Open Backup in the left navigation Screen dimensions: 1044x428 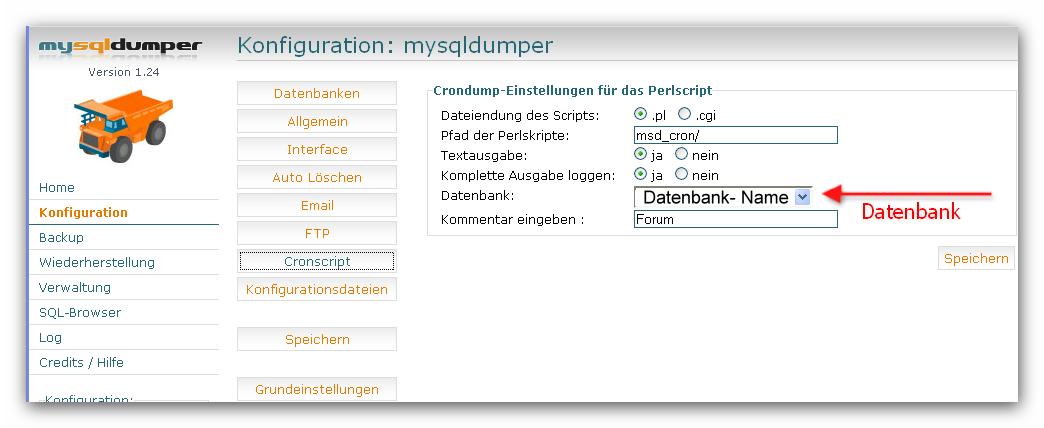[x=62, y=238]
